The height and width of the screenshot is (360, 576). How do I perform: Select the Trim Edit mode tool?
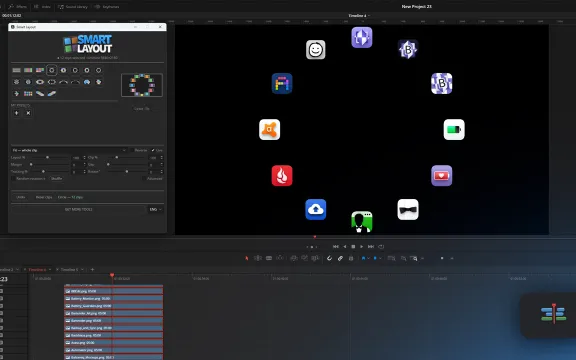tap(258, 258)
